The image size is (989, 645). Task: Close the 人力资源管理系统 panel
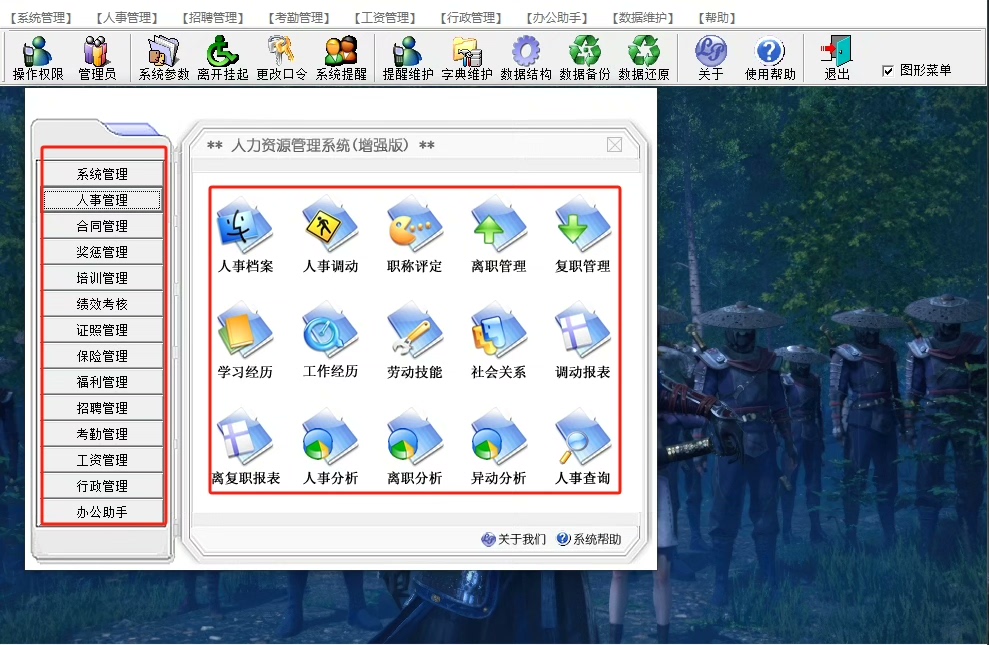tap(614, 145)
